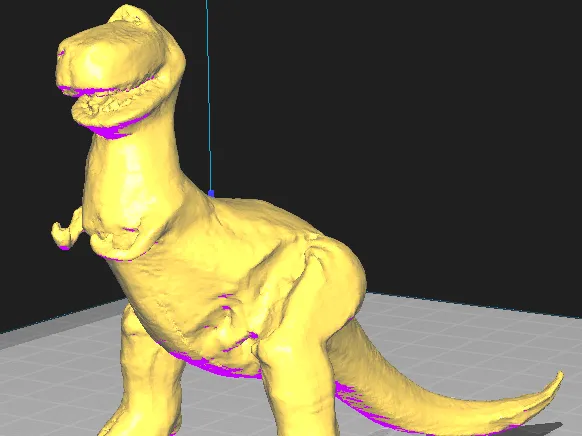Screen dimensions: 582x436
Task: Click the small blue handle on the vertical axis line
Action: (211, 193)
